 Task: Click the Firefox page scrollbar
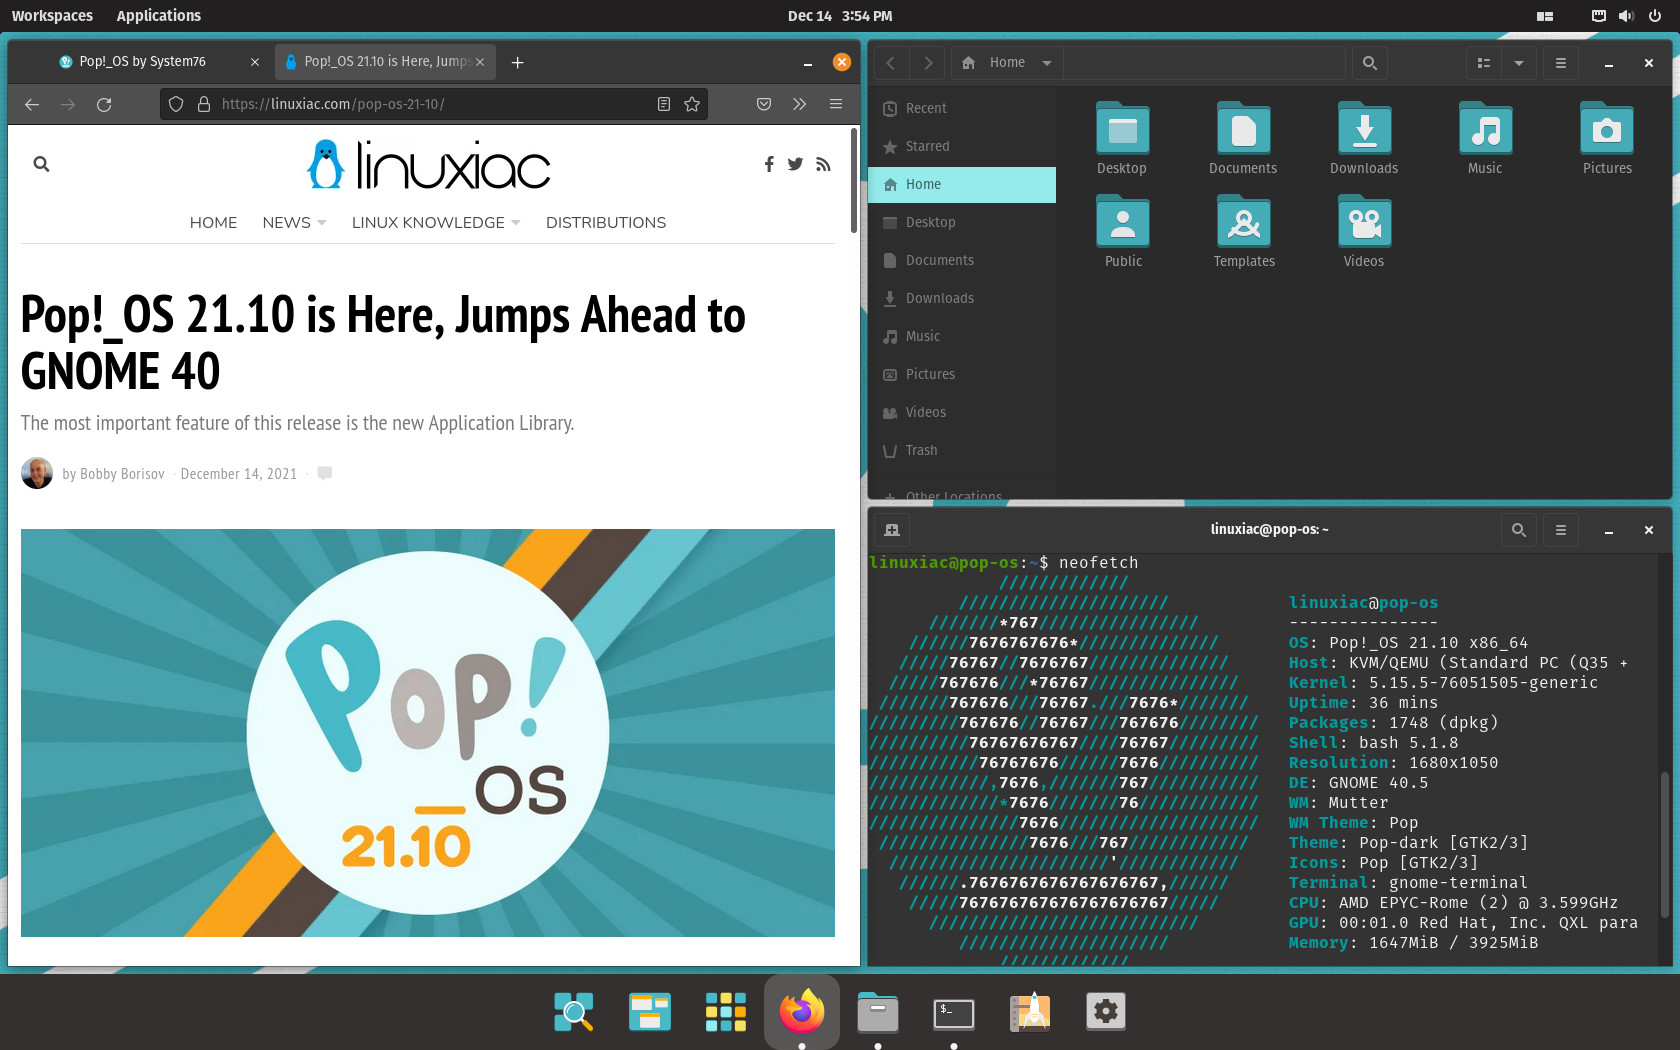tap(854, 180)
